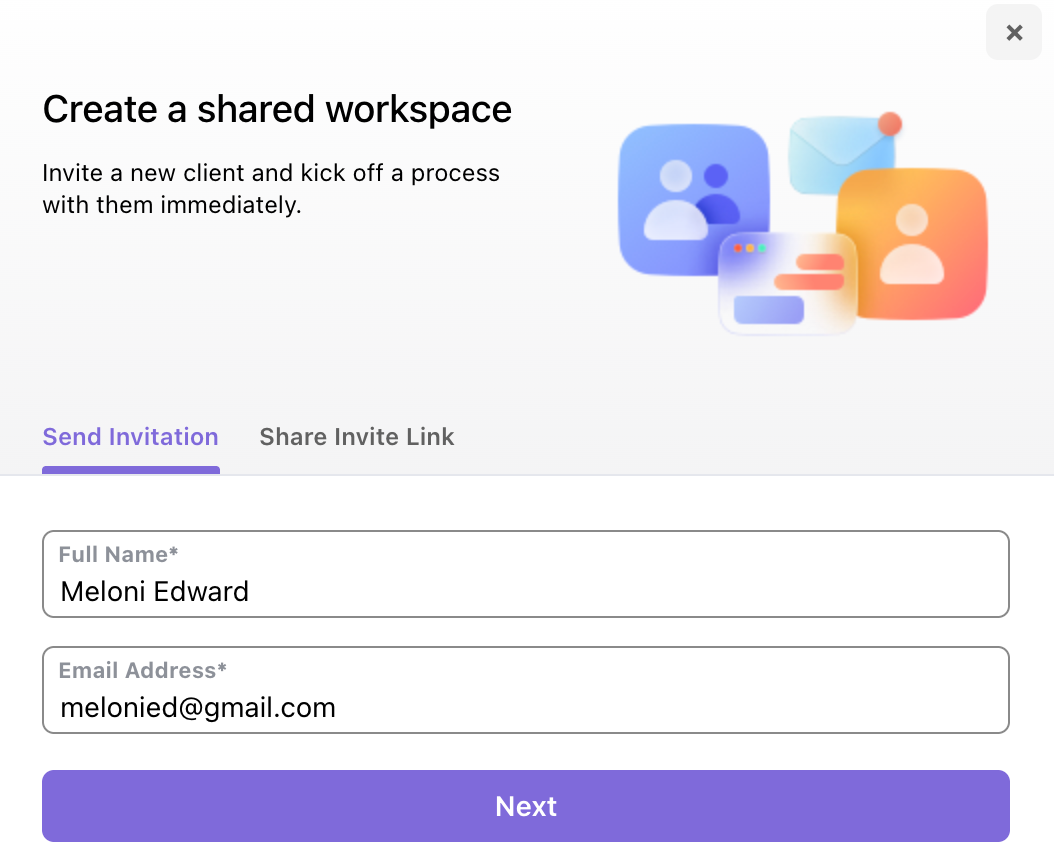Switch to the Share Invite Link tab

357,437
